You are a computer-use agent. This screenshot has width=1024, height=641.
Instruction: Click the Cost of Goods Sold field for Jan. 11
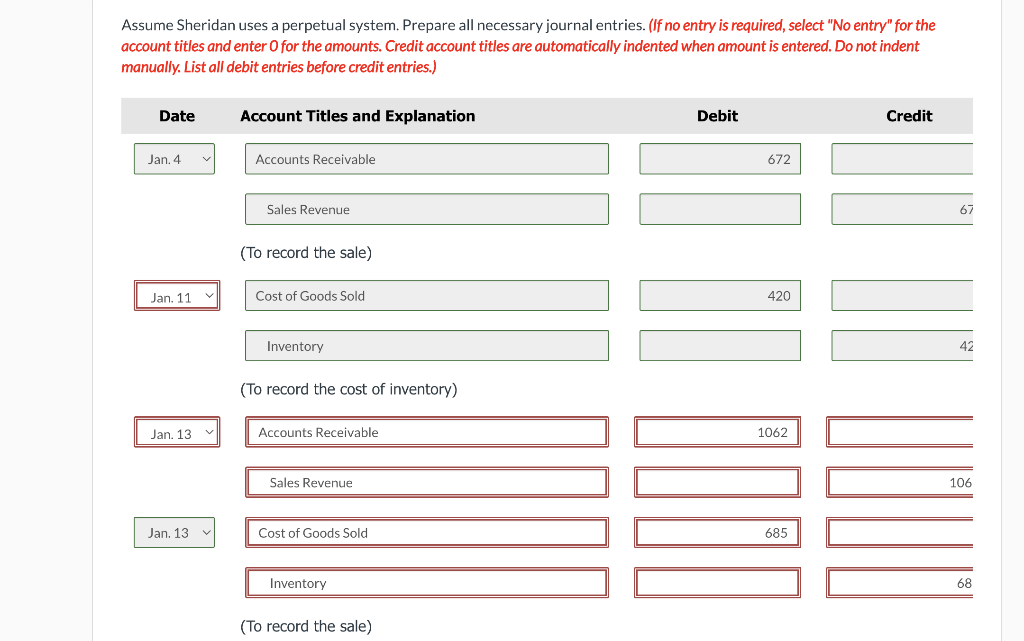pos(427,296)
